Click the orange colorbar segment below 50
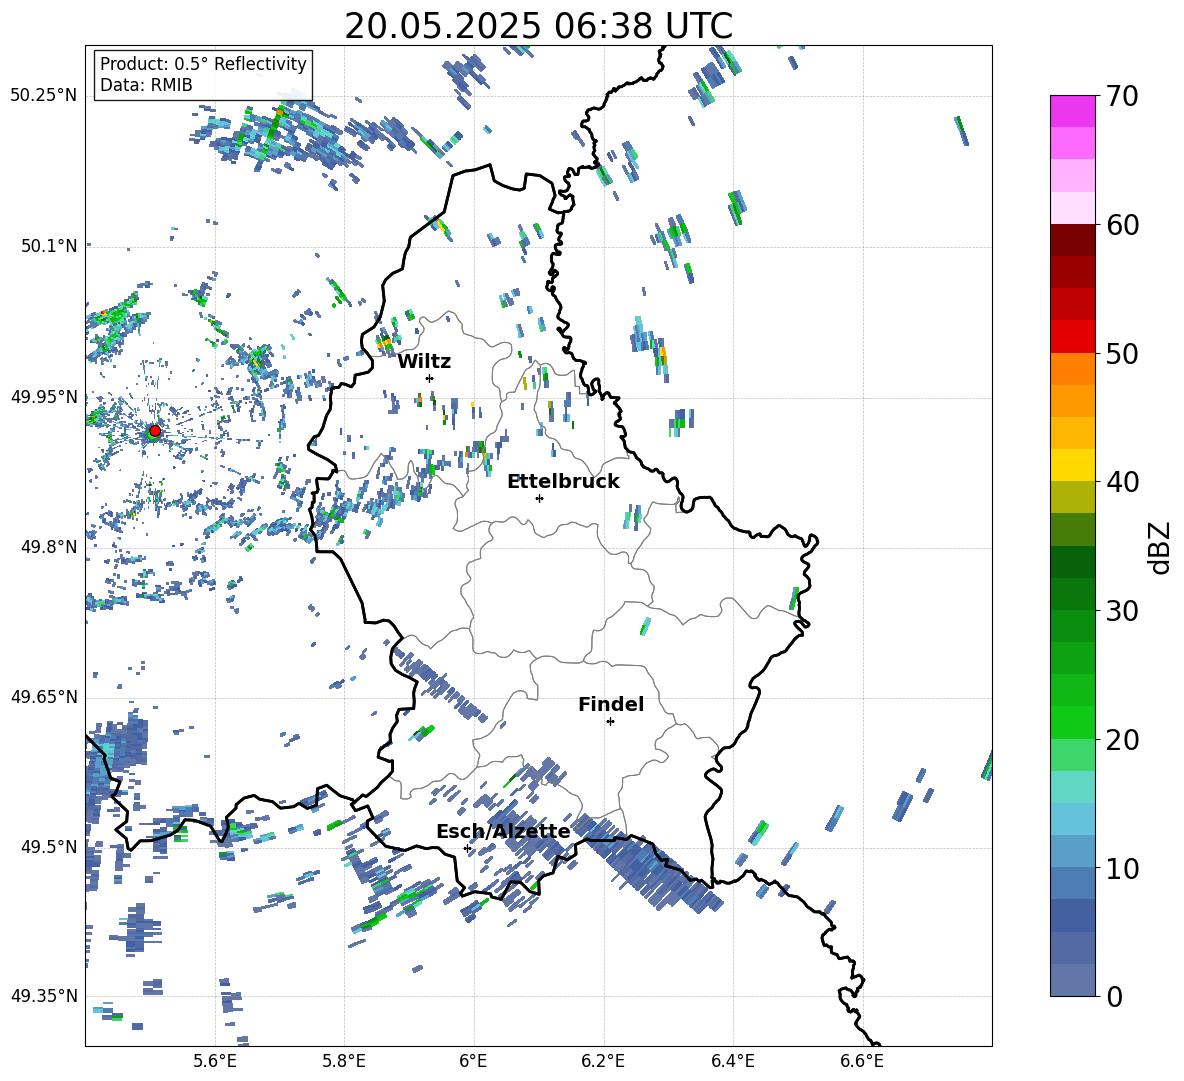 [1072, 368]
